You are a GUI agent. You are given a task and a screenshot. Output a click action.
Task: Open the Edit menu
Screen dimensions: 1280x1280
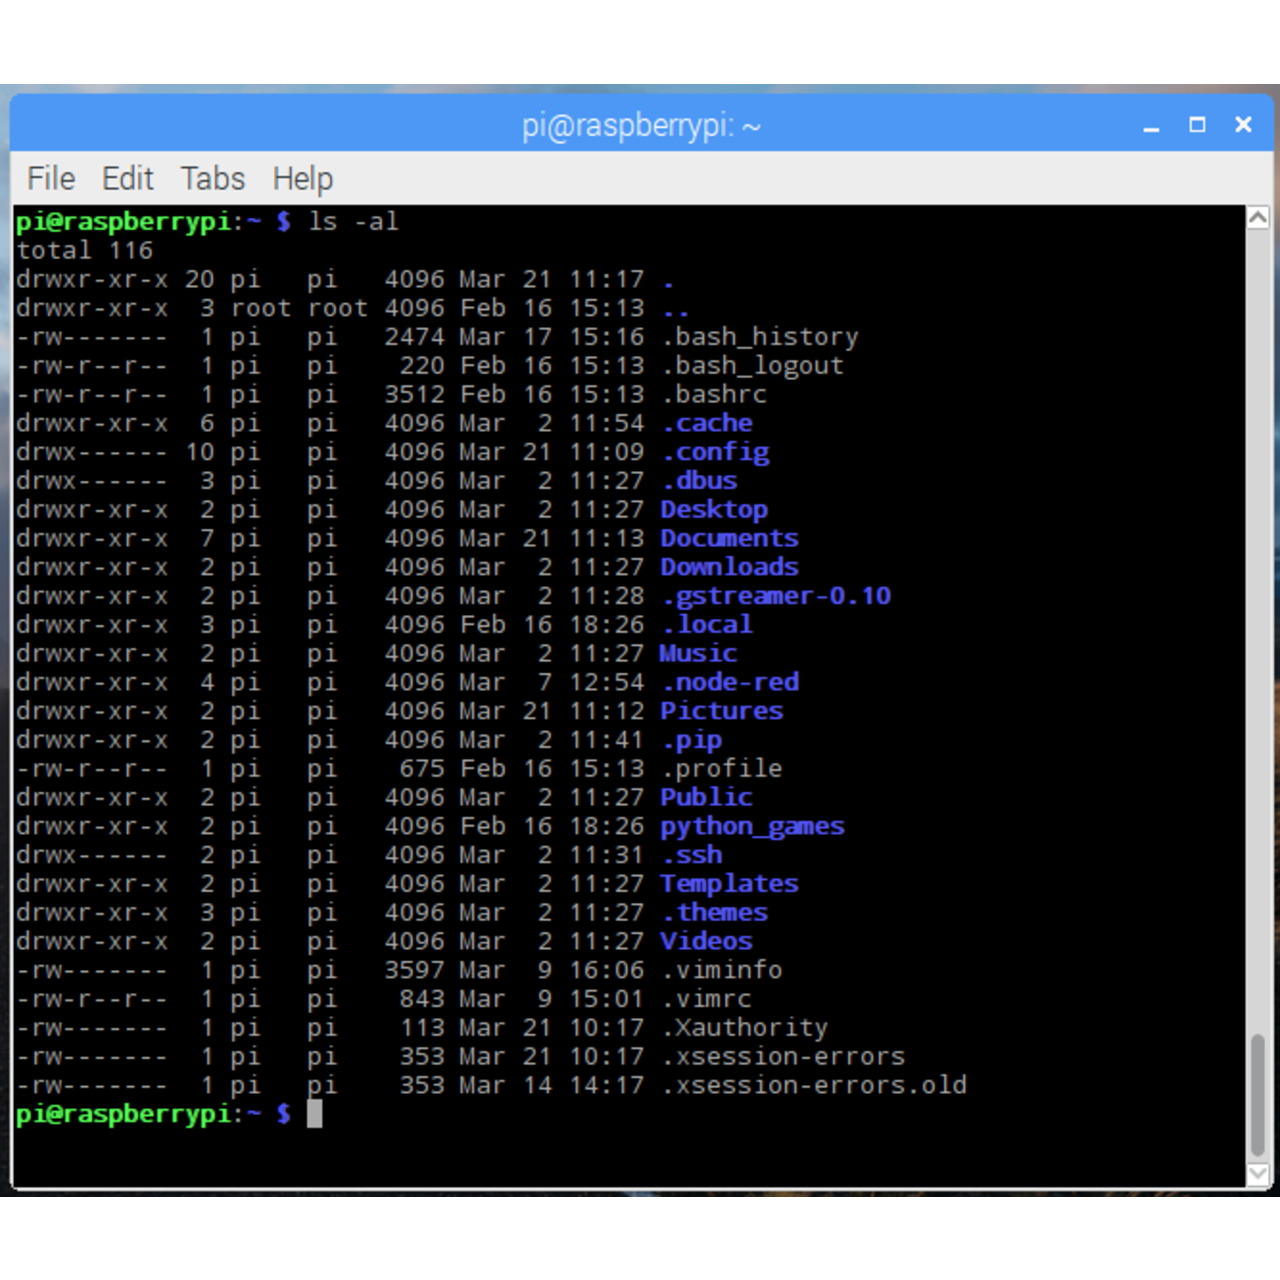[127, 179]
